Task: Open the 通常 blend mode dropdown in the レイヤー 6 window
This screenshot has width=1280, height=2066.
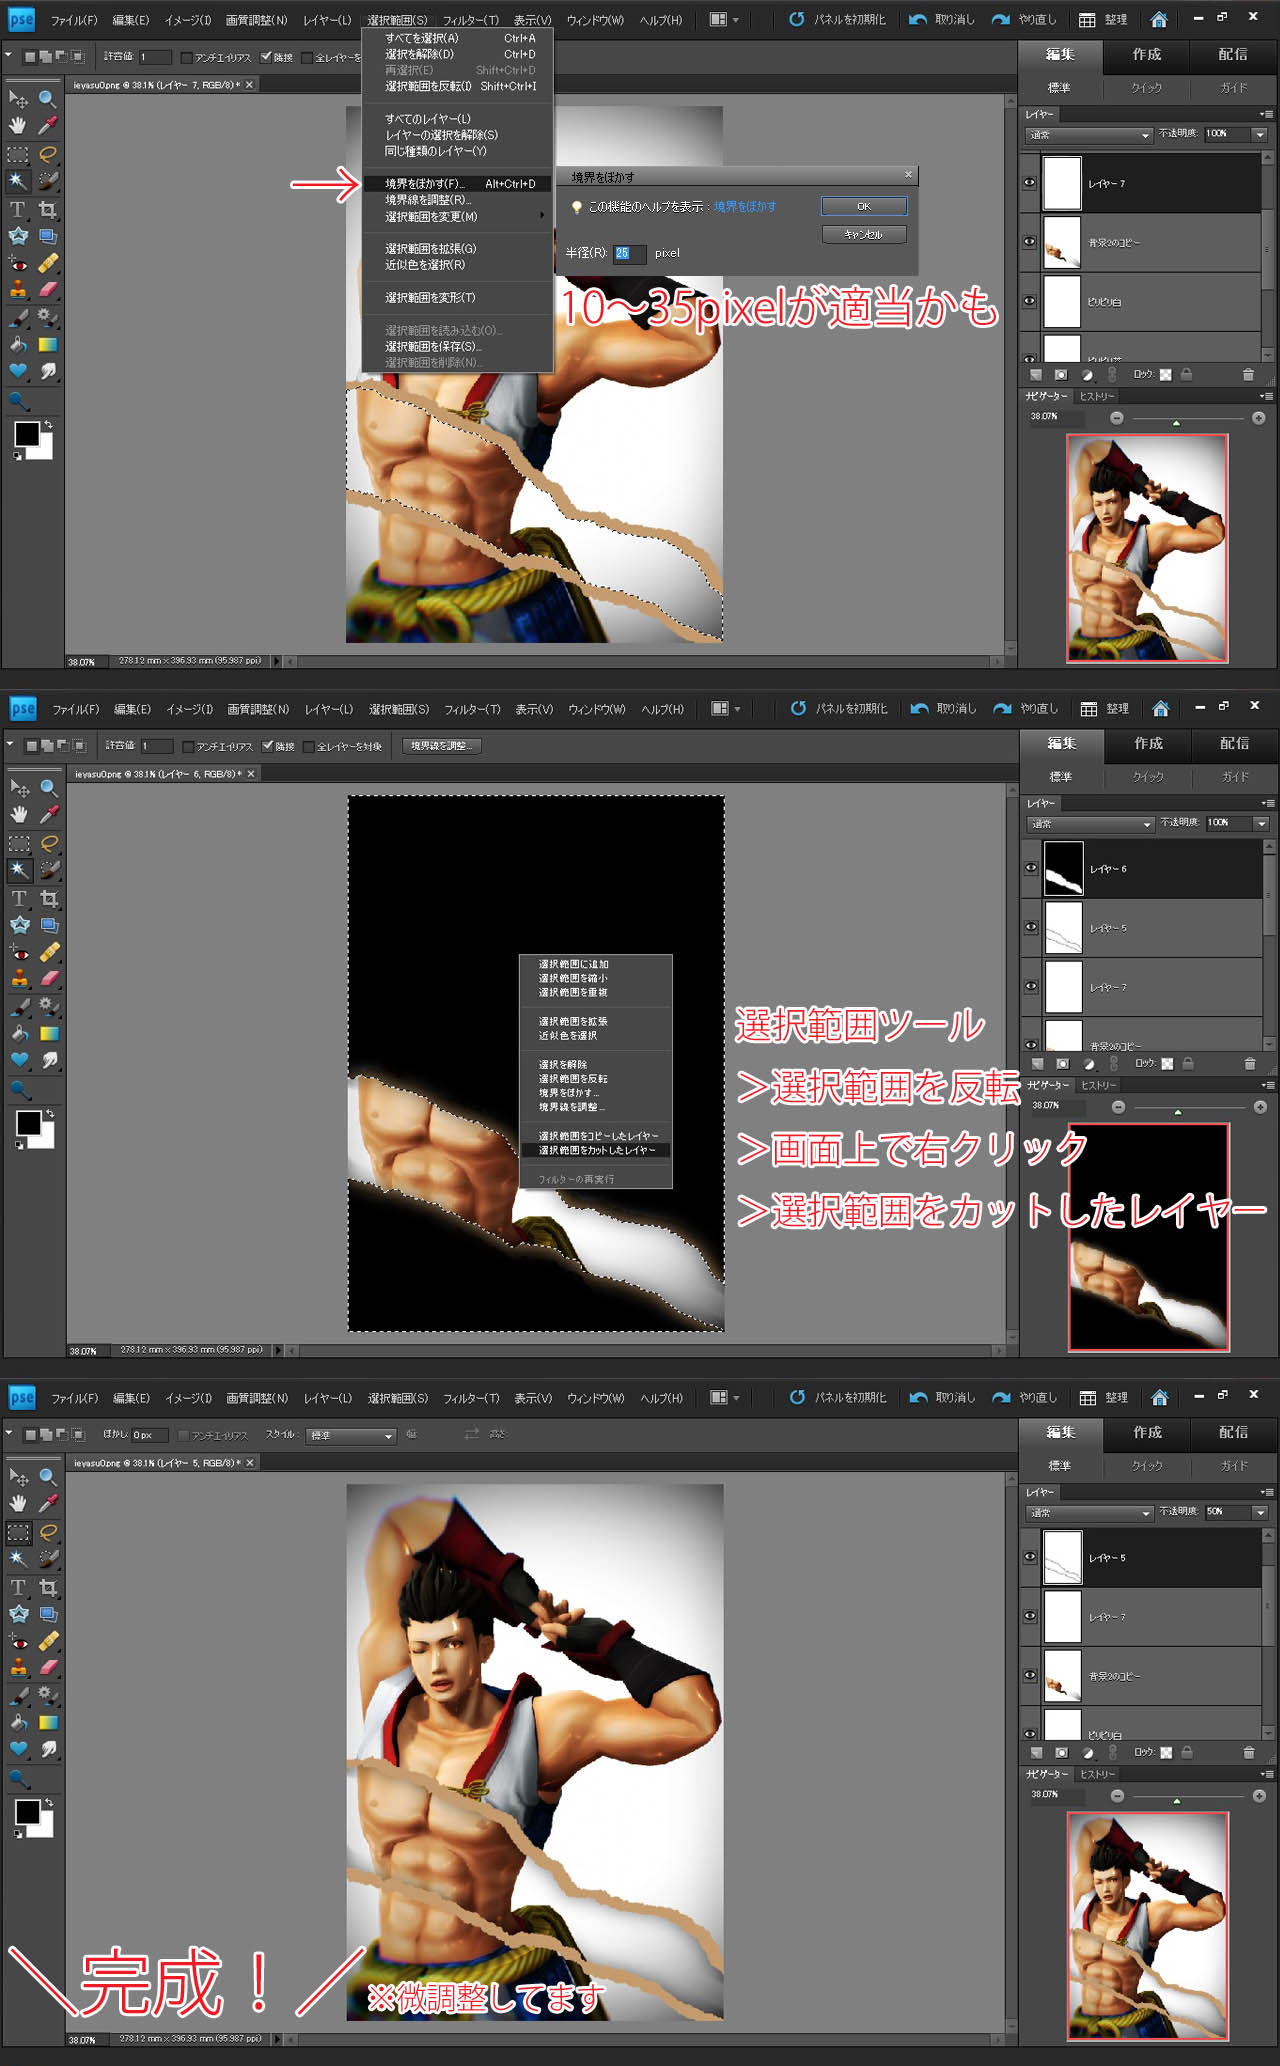Action: [x=1091, y=824]
